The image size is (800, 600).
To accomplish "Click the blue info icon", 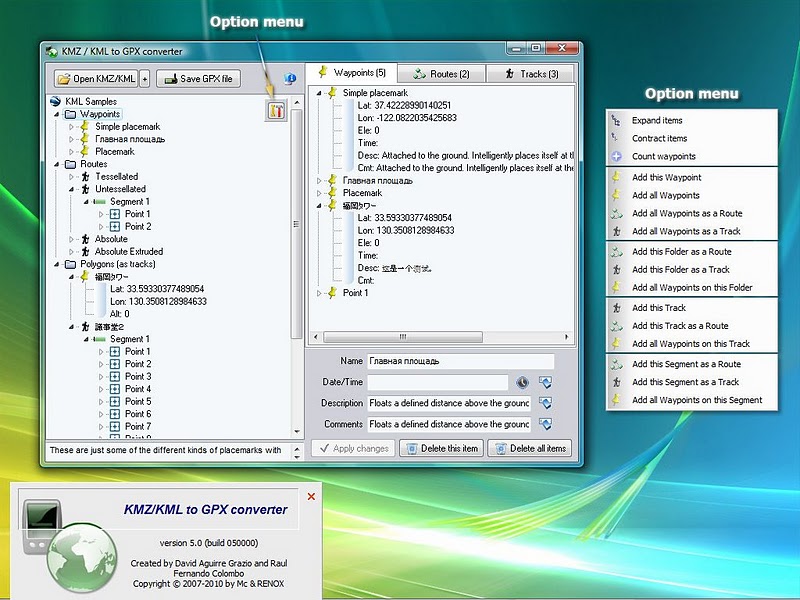I will pyautogui.click(x=290, y=79).
